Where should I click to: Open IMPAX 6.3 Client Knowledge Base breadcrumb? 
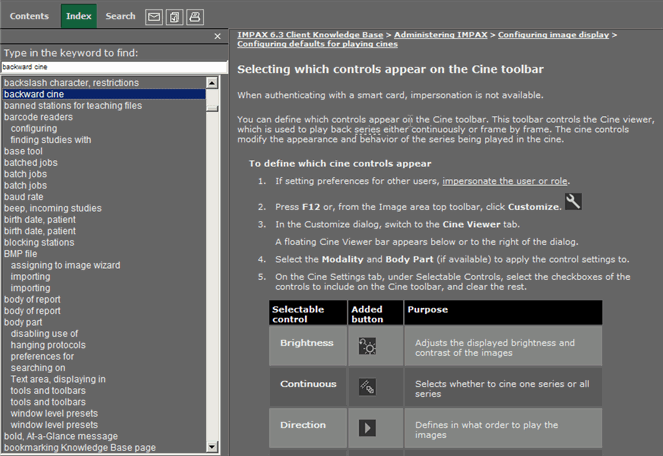(310, 35)
